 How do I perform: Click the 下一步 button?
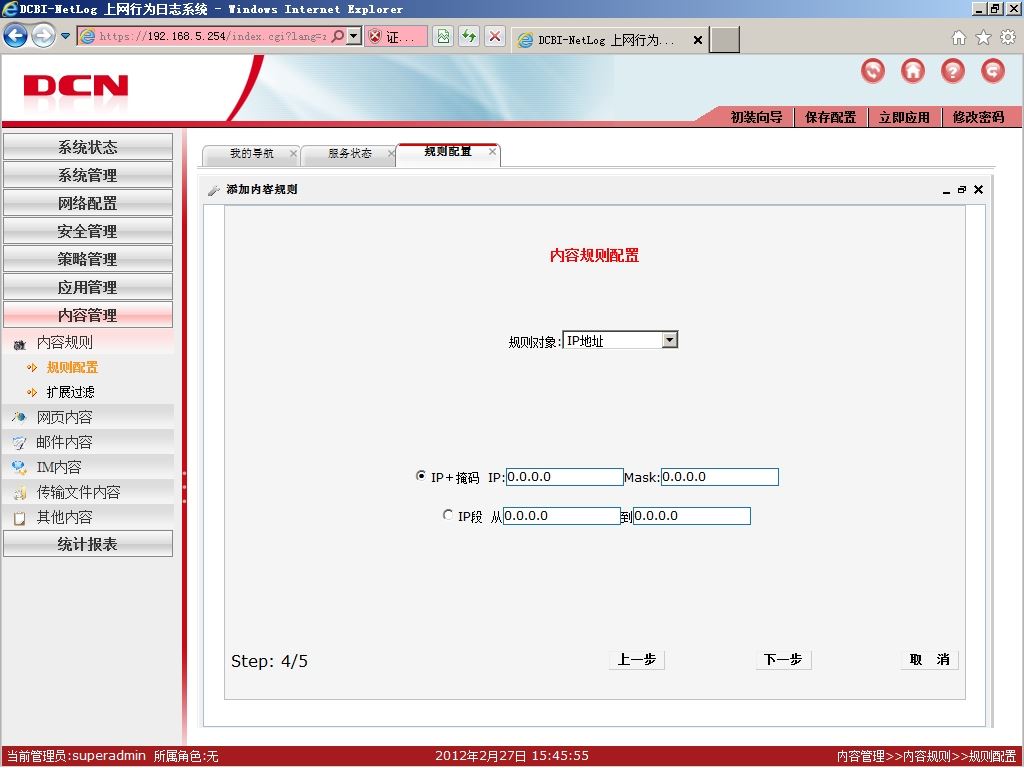pyautogui.click(x=783, y=660)
